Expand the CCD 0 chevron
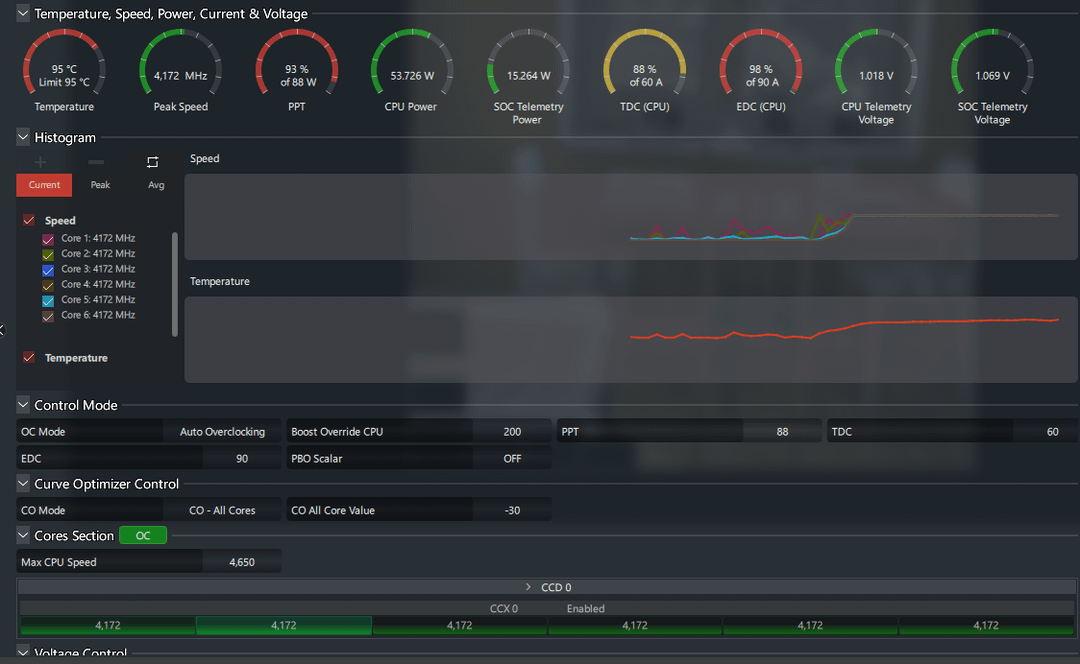This screenshot has height=664, width=1080. [528, 587]
